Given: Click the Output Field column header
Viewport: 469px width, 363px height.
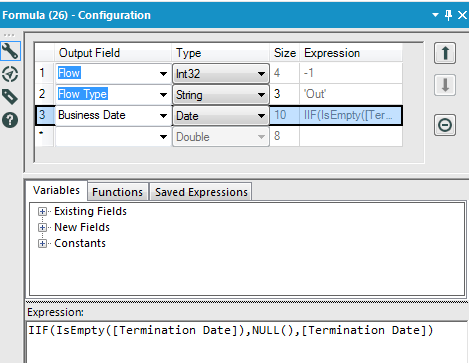Looking at the screenshot, I should [x=113, y=53].
